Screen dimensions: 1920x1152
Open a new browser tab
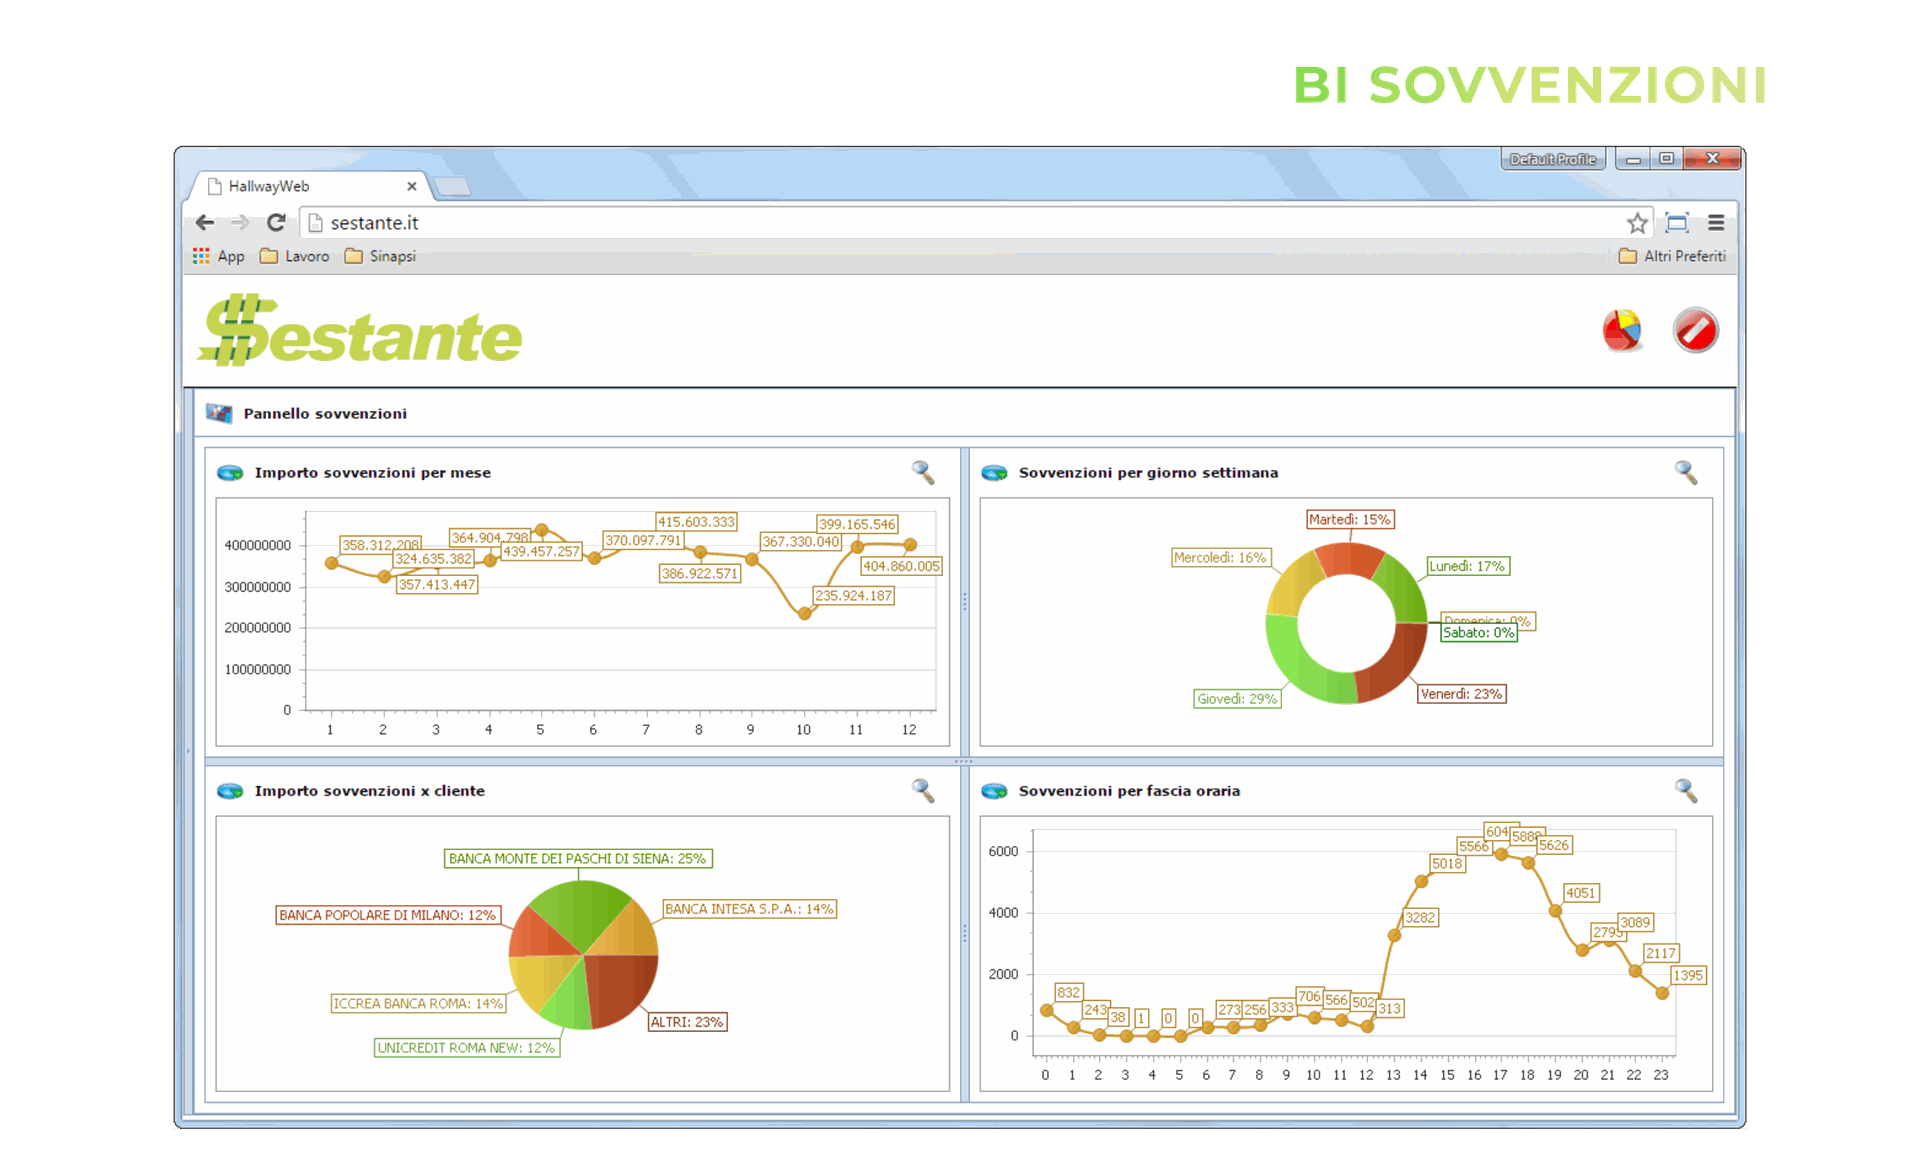coord(453,187)
